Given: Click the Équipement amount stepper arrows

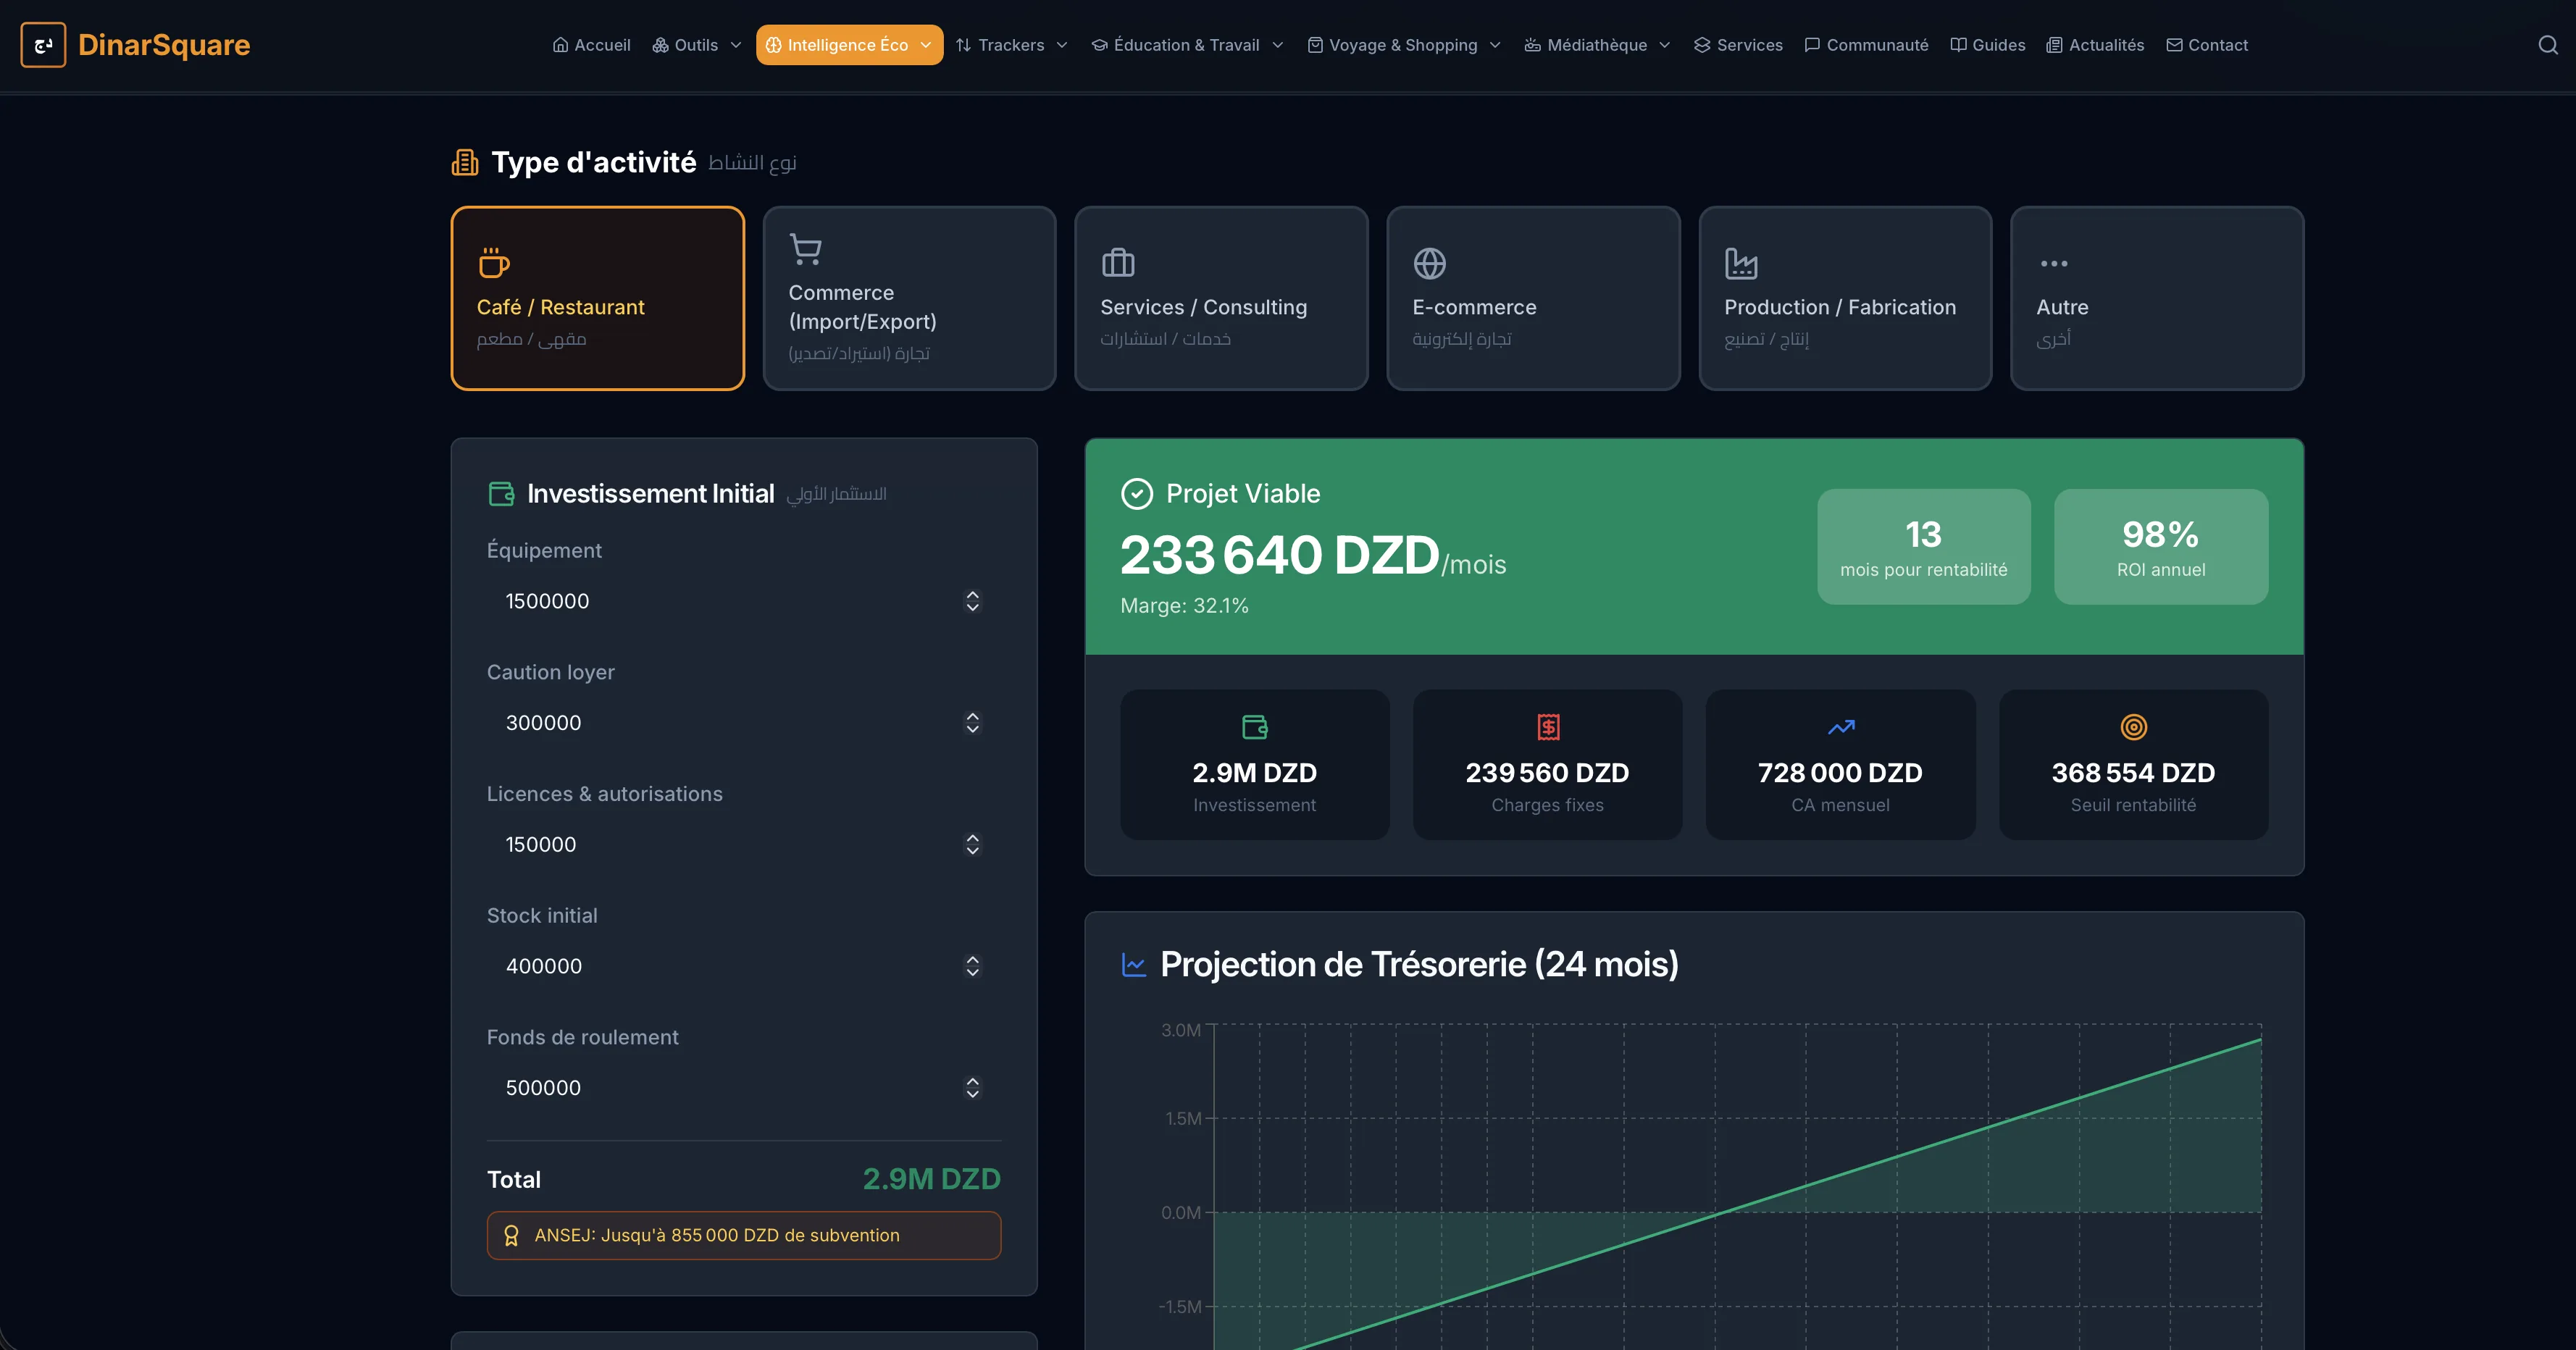Looking at the screenshot, I should (x=972, y=601).
